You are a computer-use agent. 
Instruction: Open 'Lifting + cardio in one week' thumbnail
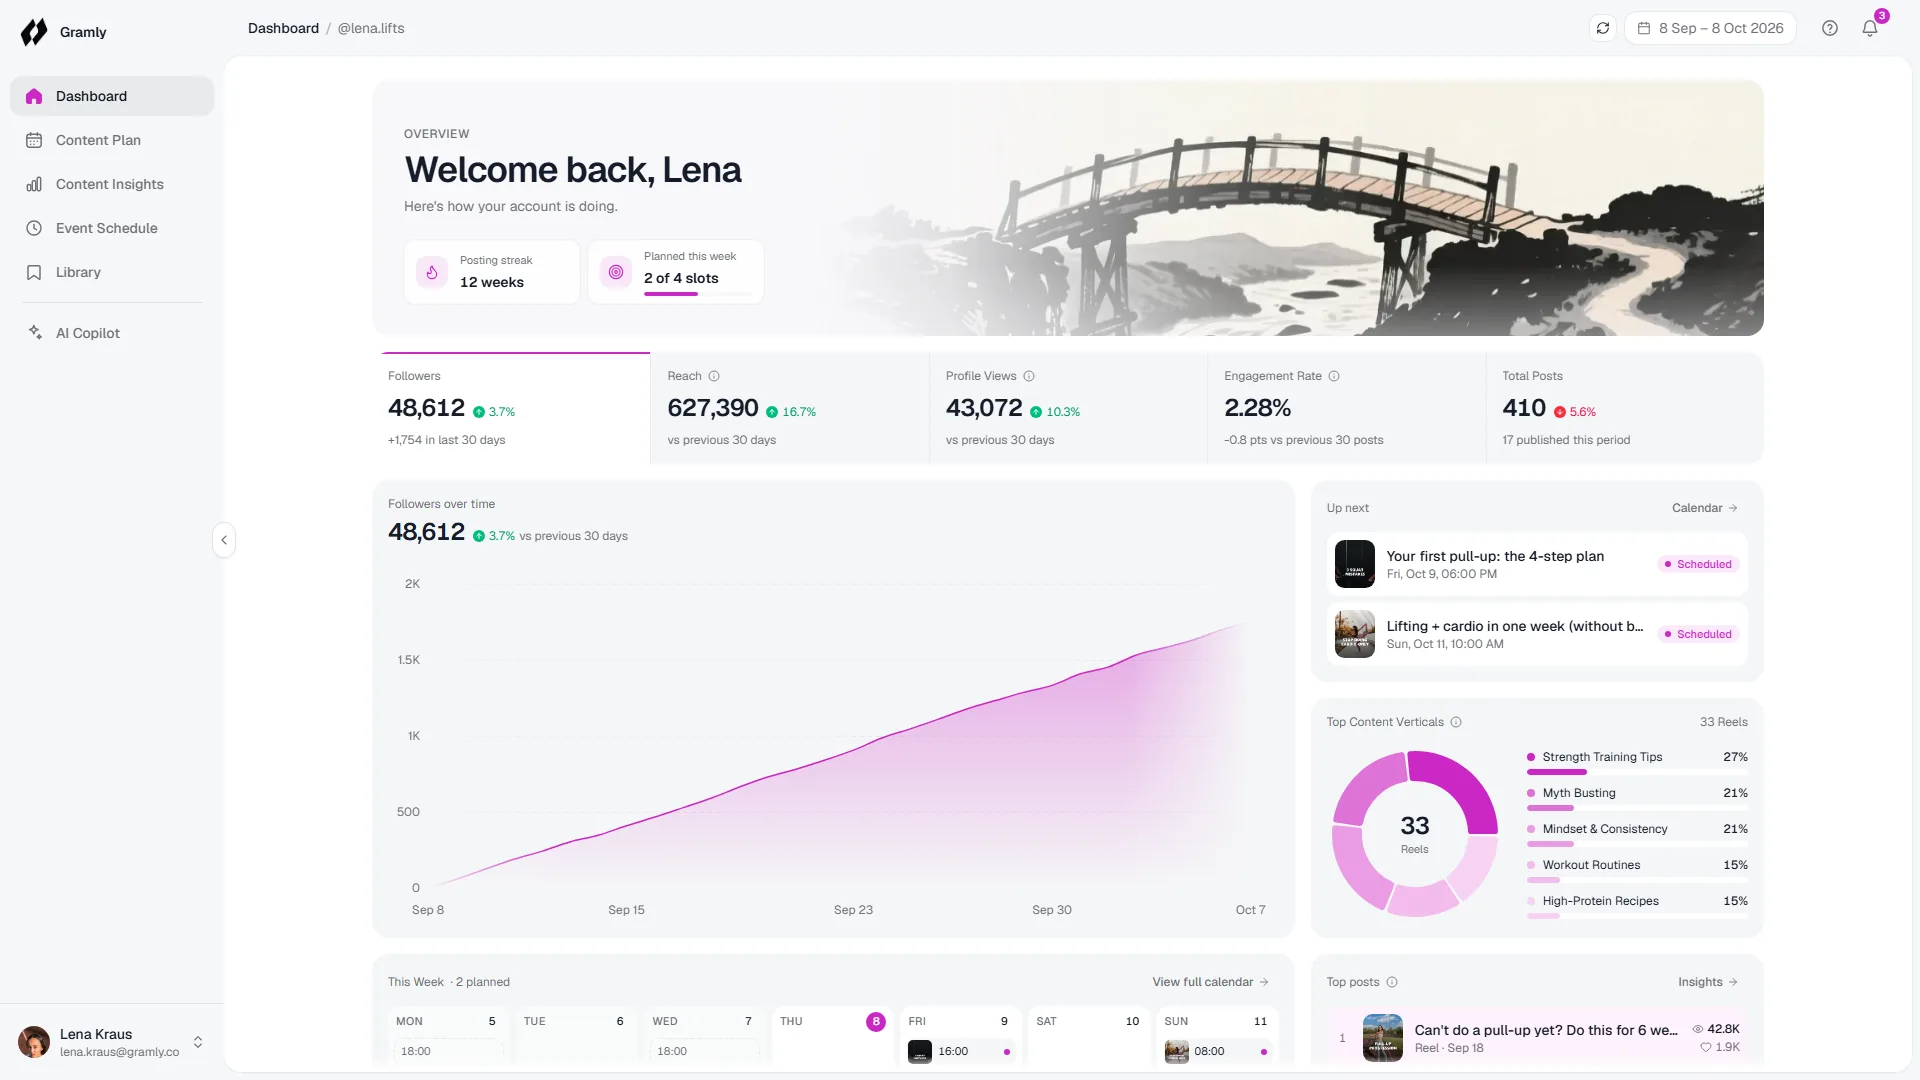point(1355,634)
